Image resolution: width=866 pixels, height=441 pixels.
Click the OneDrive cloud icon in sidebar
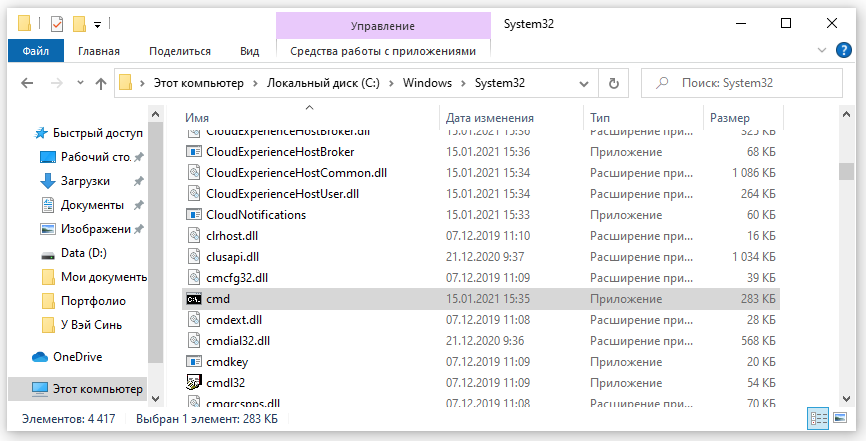click(40, 356)
